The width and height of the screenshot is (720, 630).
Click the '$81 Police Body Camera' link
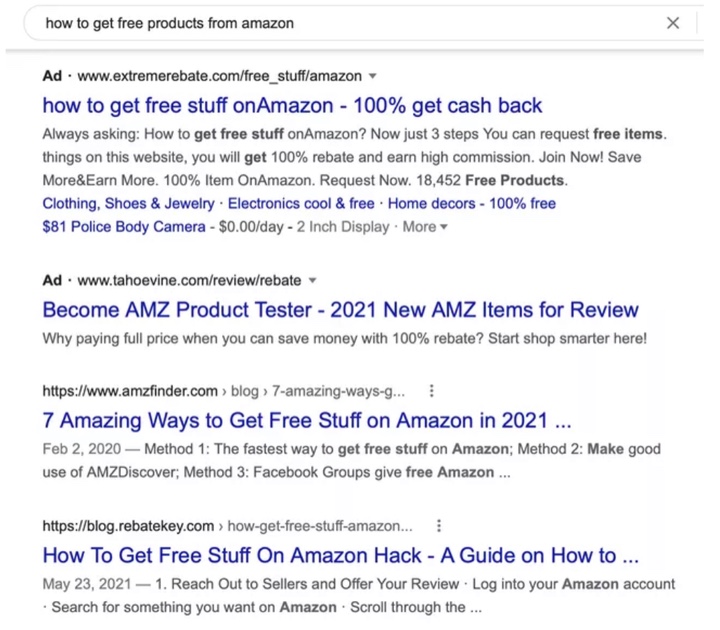pos(120,227)
